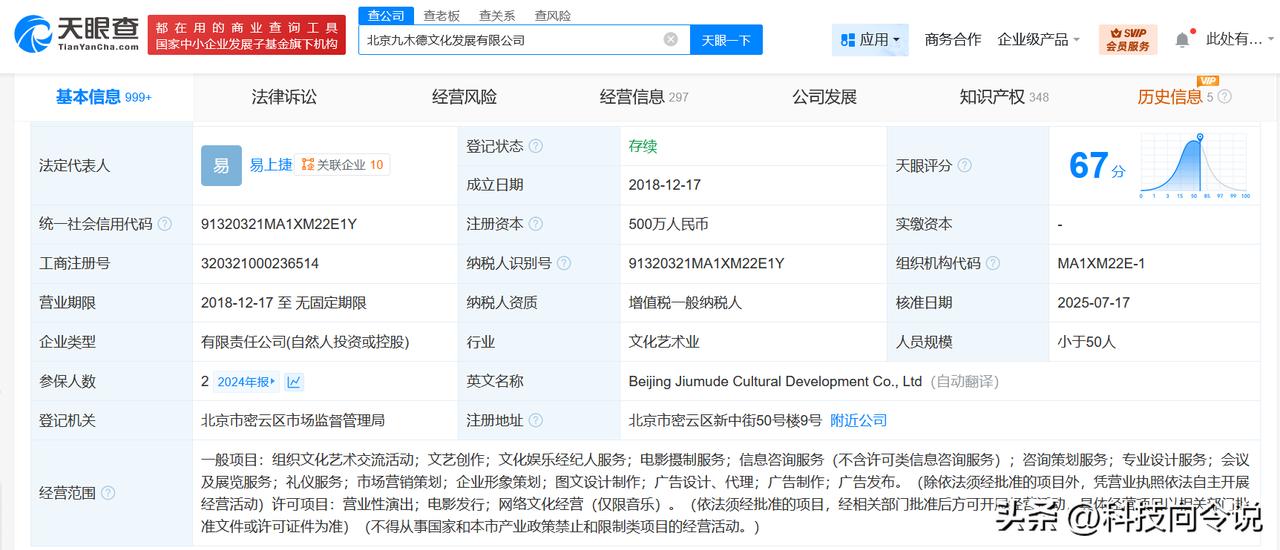Click credit code 91320321MA1XM22E1Y under 统一社会信用代码

tap(279, 224)
